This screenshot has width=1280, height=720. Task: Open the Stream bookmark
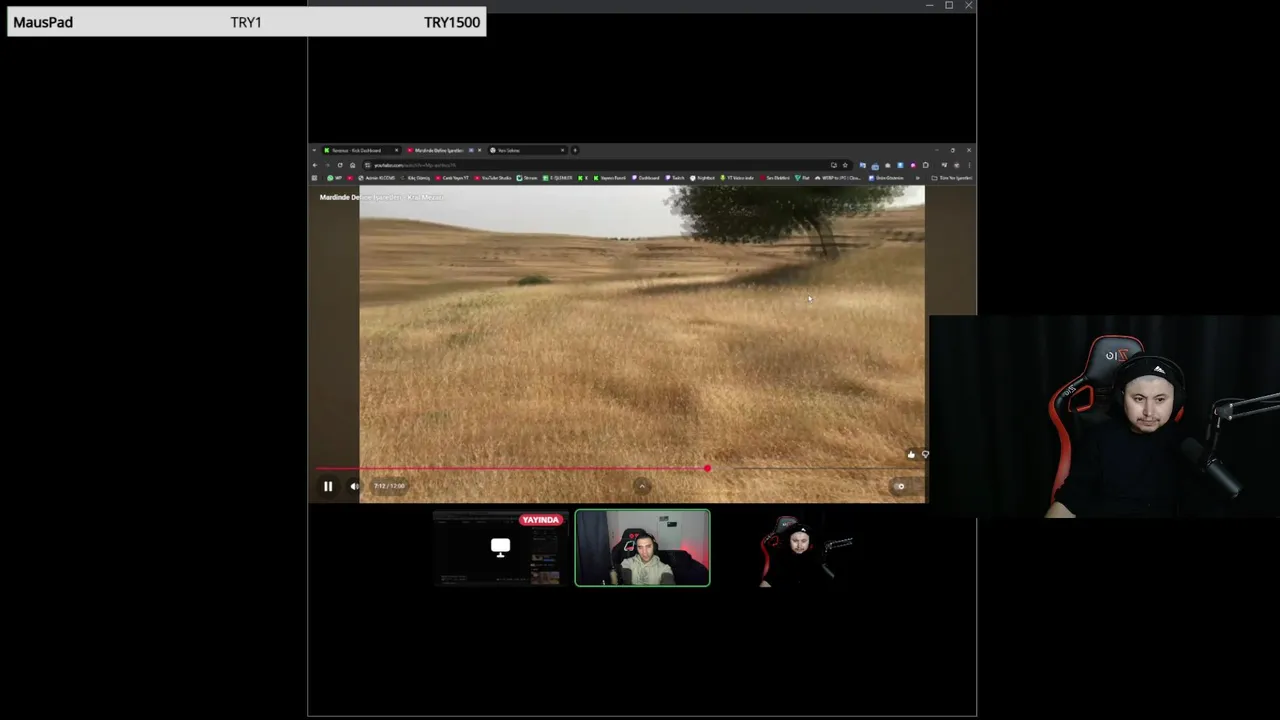pyautogui.click(x=527, y=178)
